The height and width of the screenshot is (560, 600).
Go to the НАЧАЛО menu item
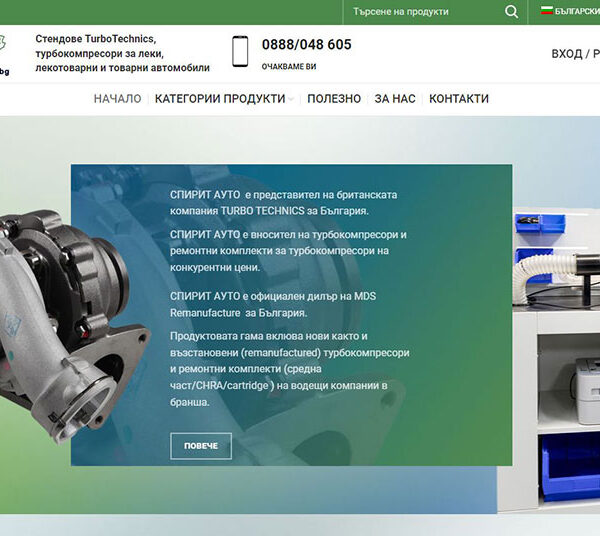[x=117, y=99]
